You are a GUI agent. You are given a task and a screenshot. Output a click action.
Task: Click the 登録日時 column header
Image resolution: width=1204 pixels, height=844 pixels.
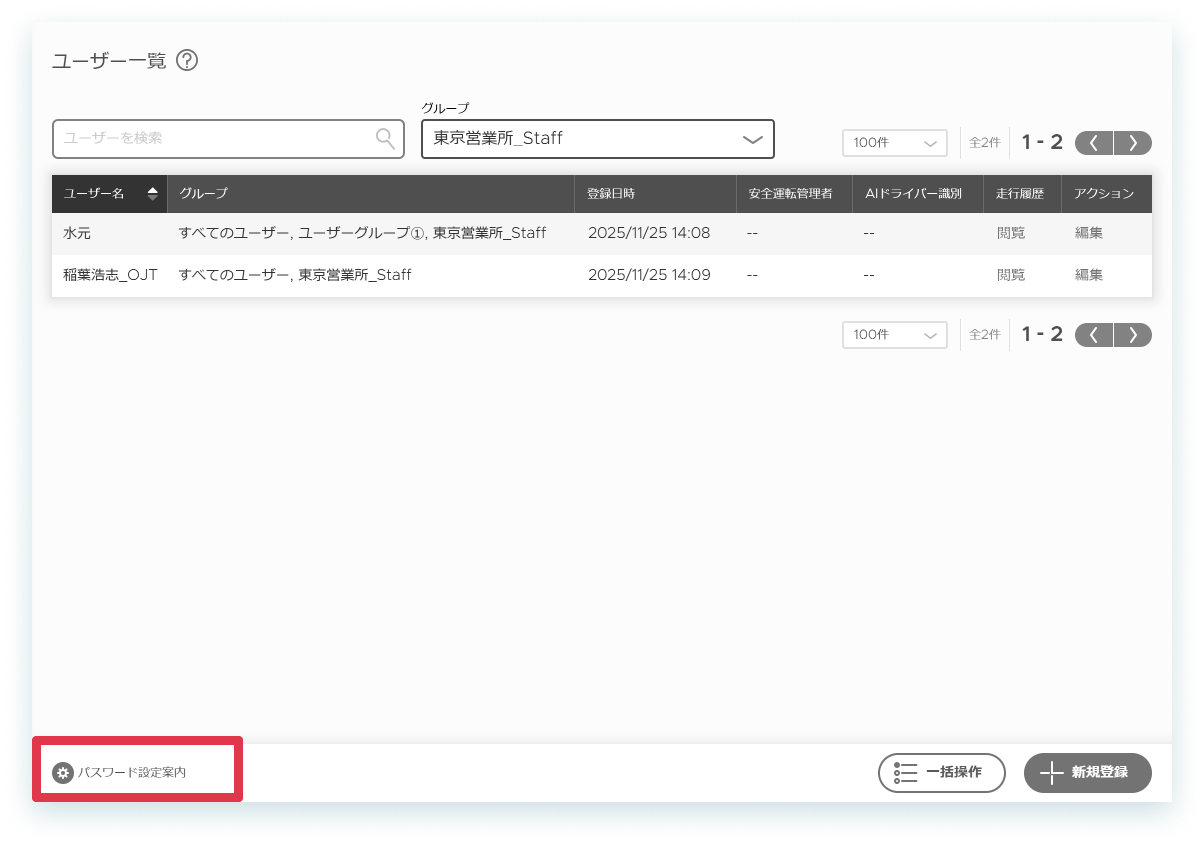[x=655, y=194]
